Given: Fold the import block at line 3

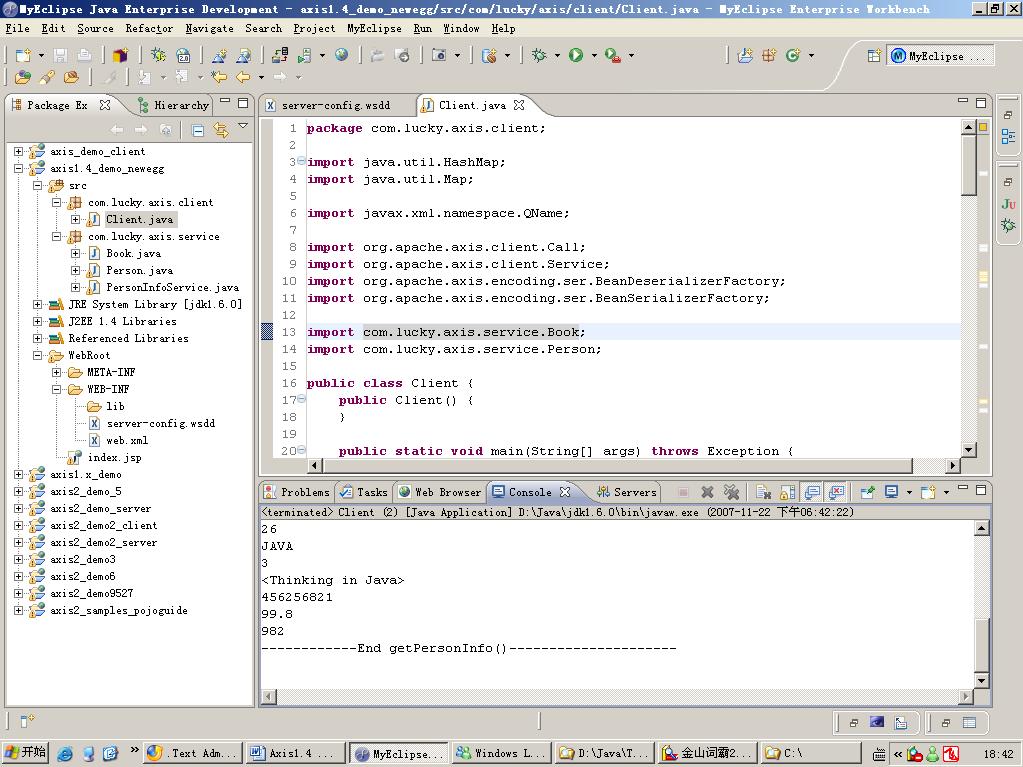Looking at the screenshot, I should click(301, 161).
